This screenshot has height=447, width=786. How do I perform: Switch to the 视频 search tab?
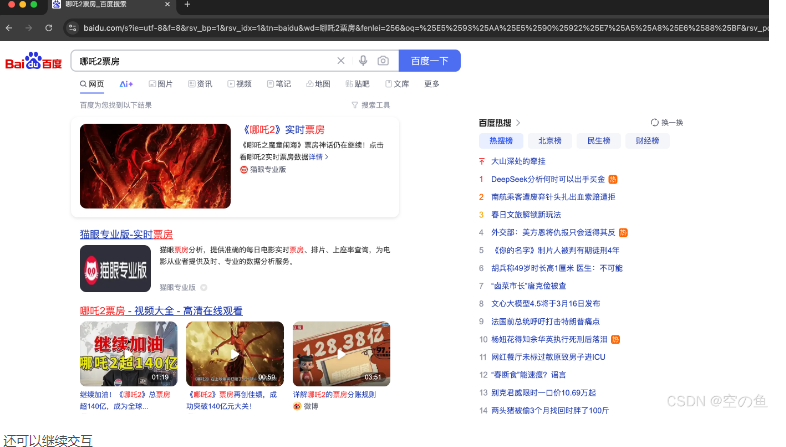238,84
